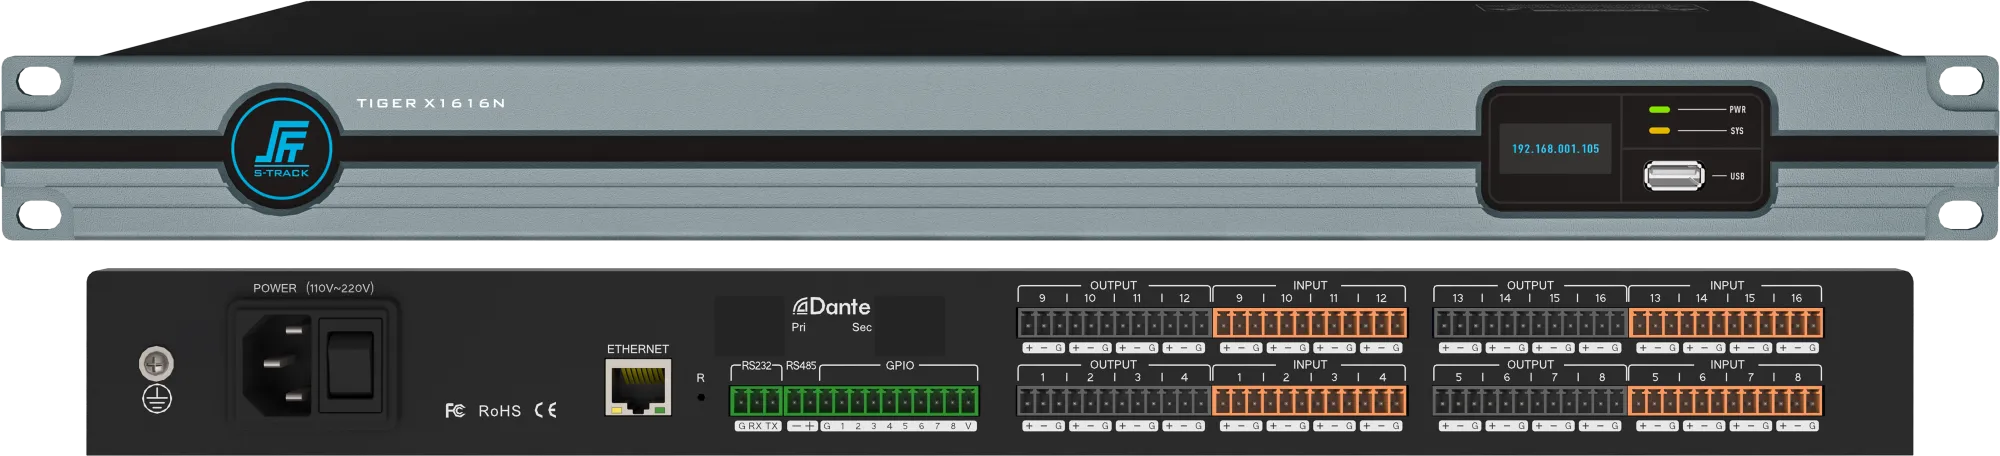Click the S-Track circular logo
The width and height of the screenshot is (2000, 456).
coord(281,148)
